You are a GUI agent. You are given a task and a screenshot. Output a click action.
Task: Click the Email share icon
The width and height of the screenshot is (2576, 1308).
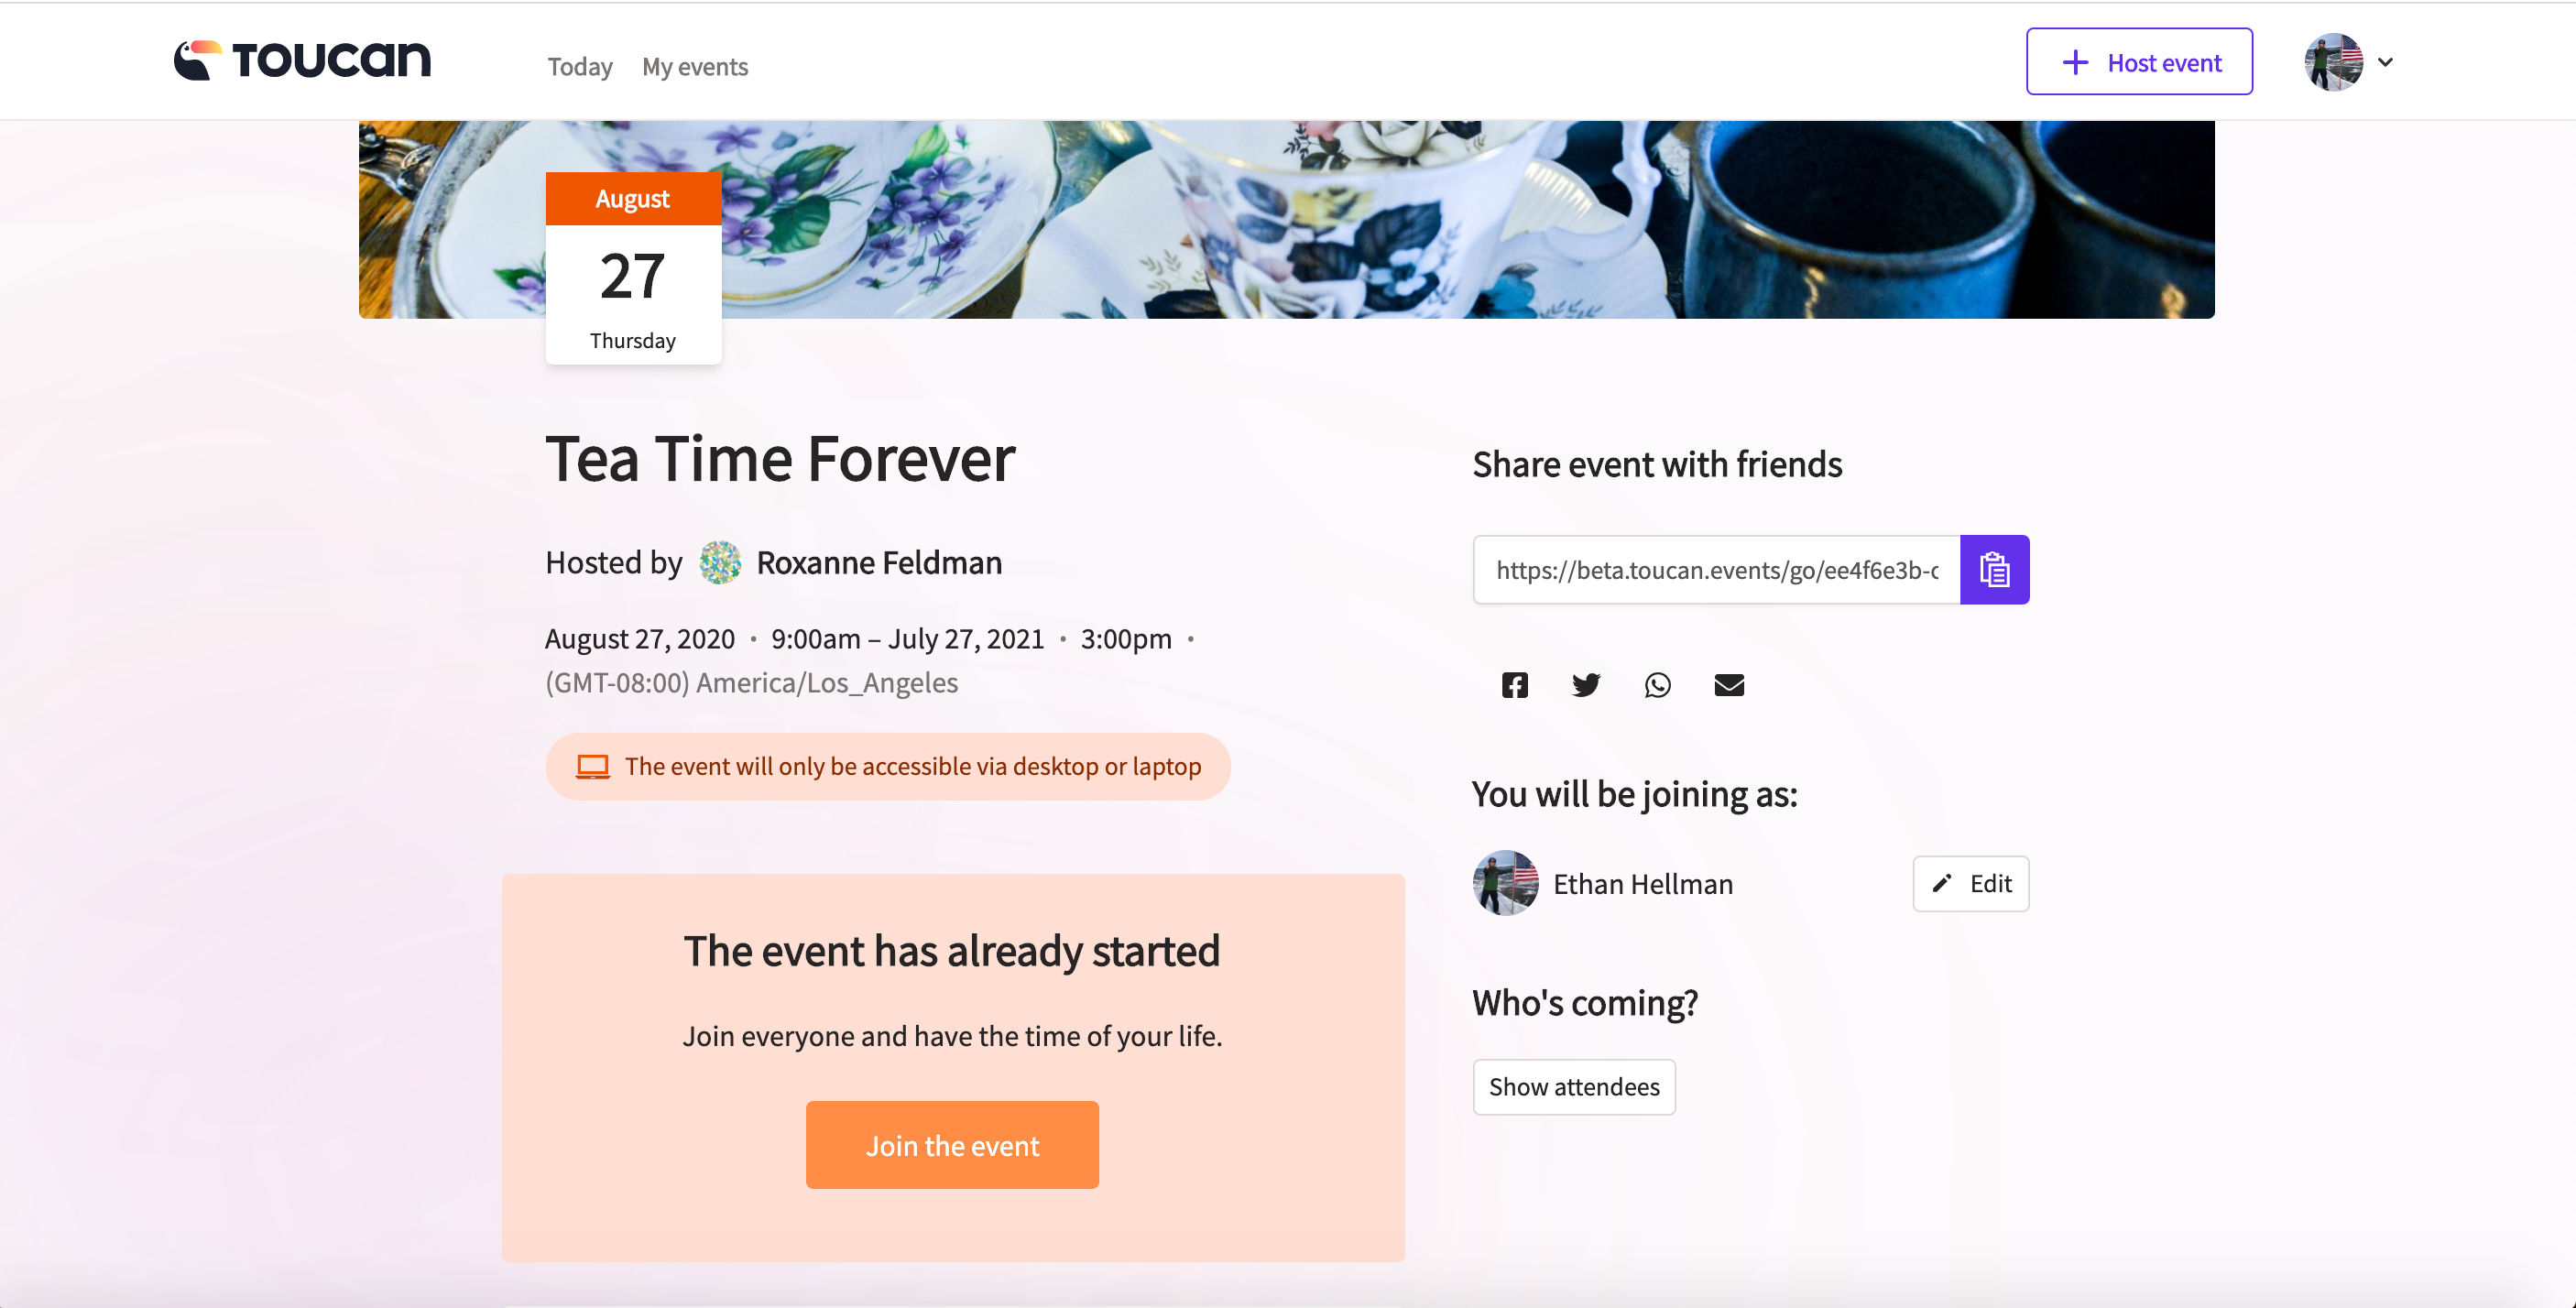coord(1727,682)
